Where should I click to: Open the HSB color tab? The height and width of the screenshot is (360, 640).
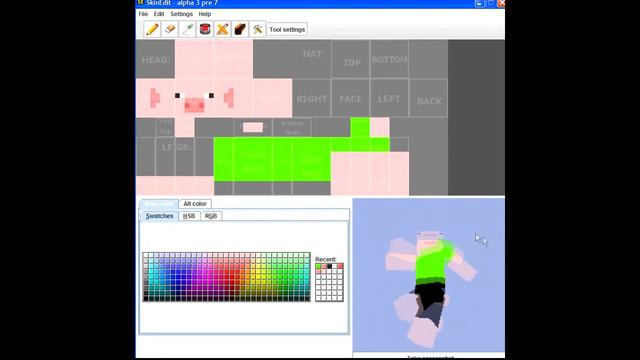coord(189,216)
